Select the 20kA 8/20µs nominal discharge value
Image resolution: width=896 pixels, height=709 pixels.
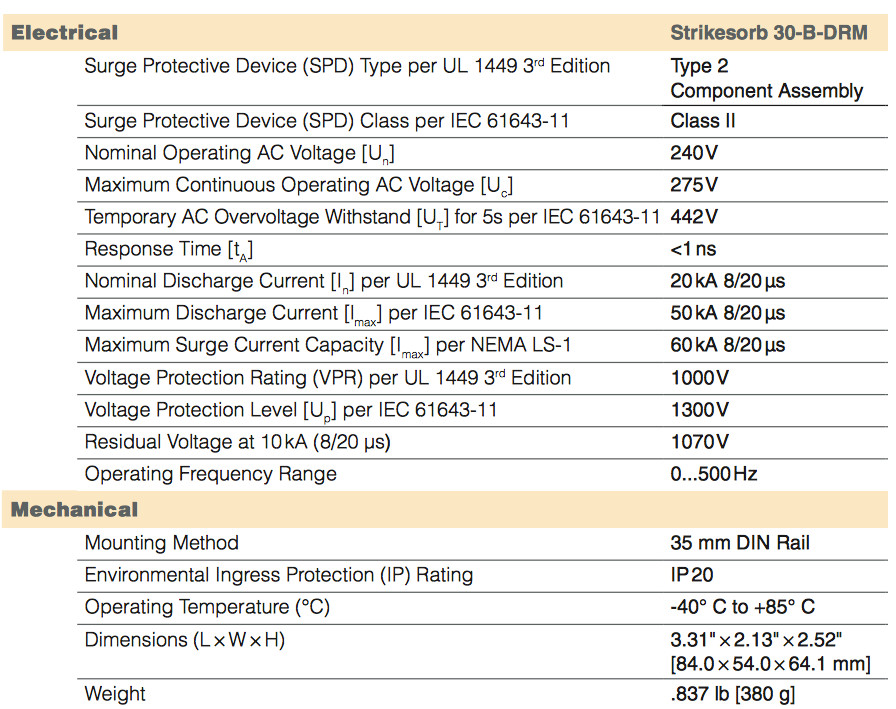tap(727, 282)
